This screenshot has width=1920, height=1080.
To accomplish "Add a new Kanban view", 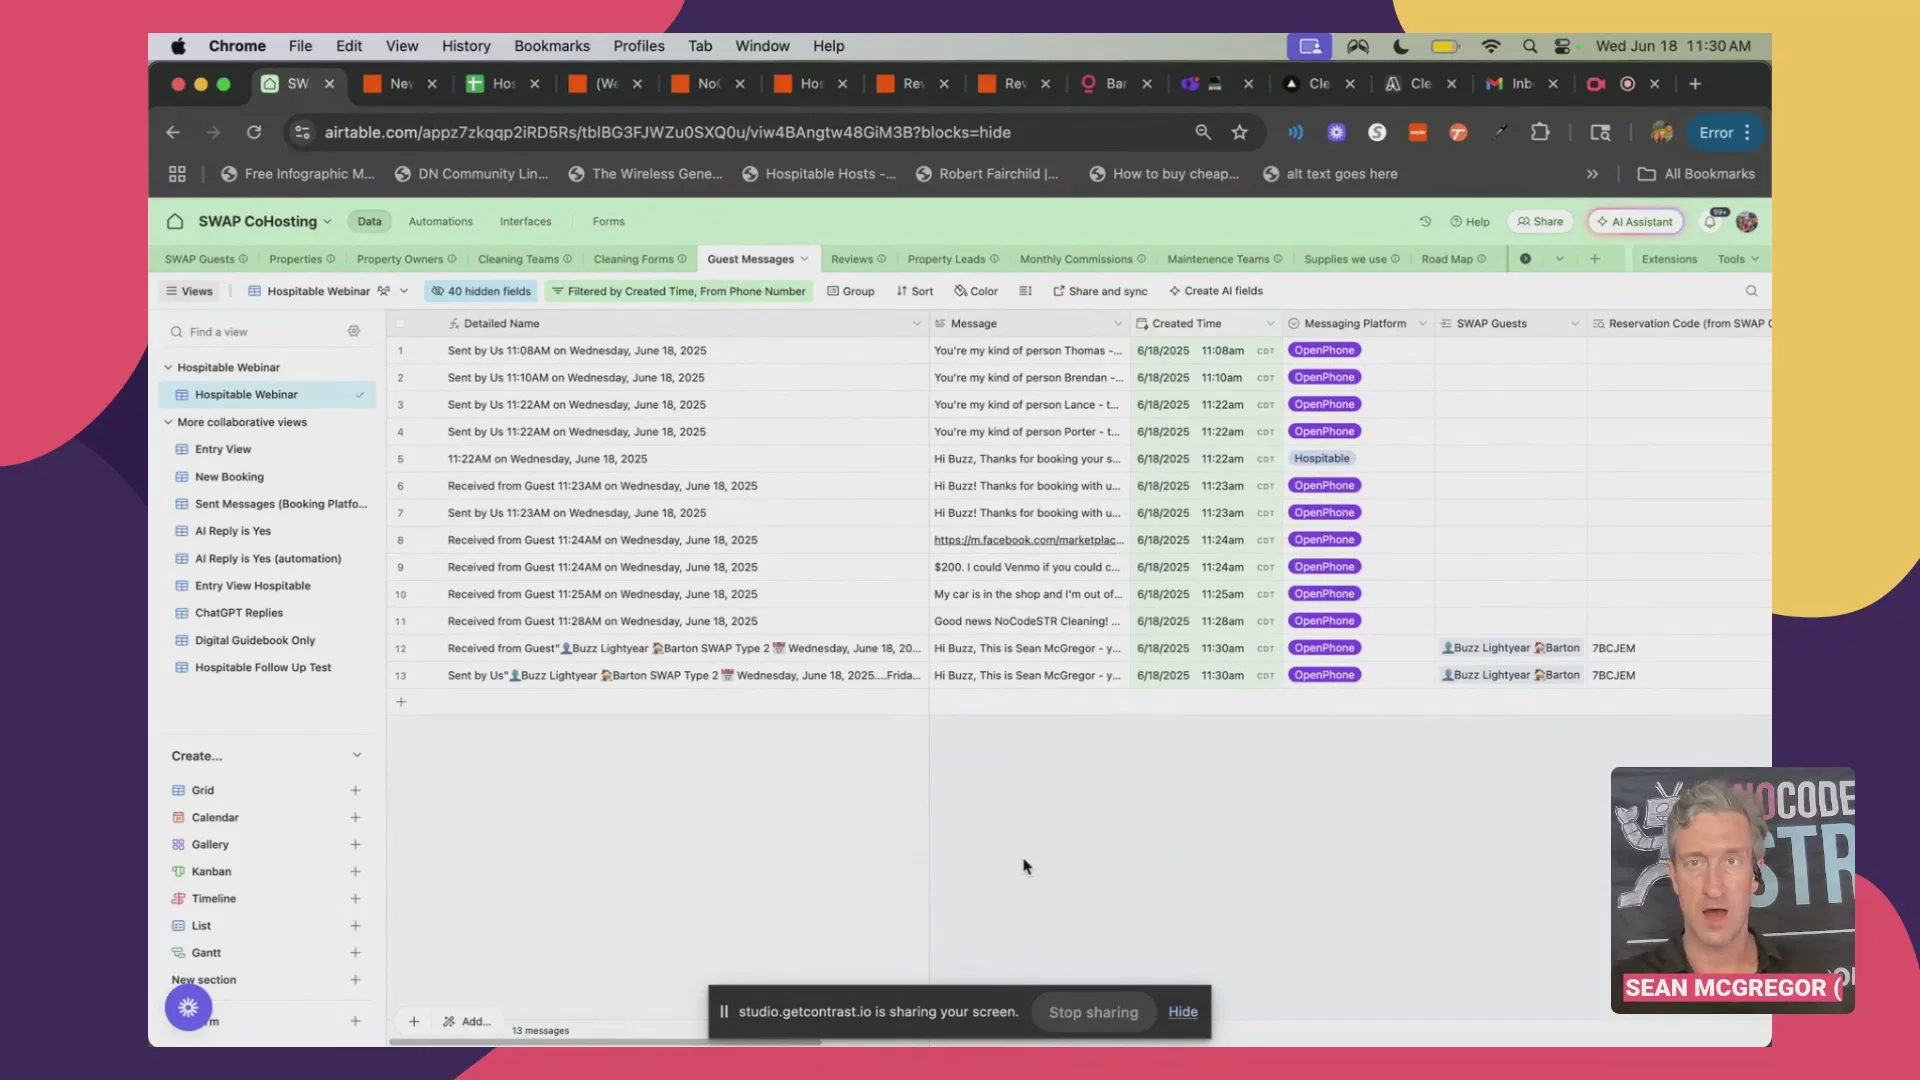I will click(x=355, y=872).
